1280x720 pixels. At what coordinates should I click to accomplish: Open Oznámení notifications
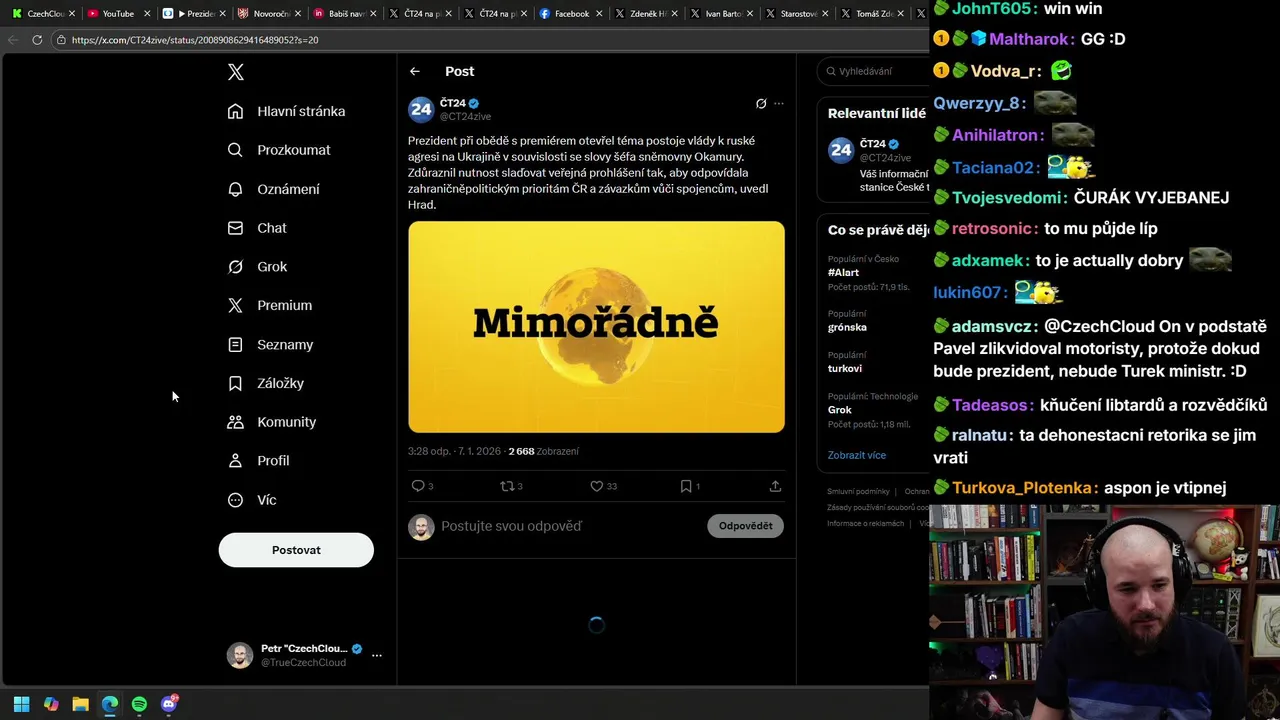click(274, 189)
